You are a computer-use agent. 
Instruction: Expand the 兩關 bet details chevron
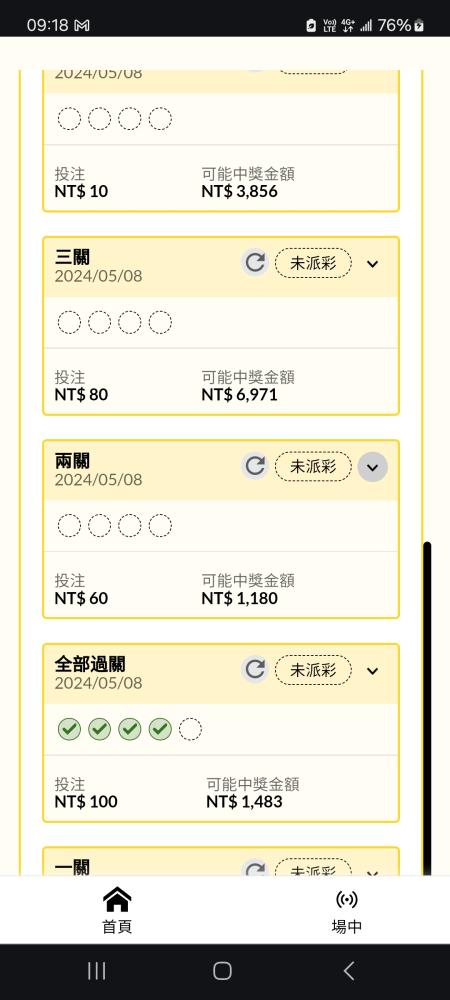click(373, 467)
